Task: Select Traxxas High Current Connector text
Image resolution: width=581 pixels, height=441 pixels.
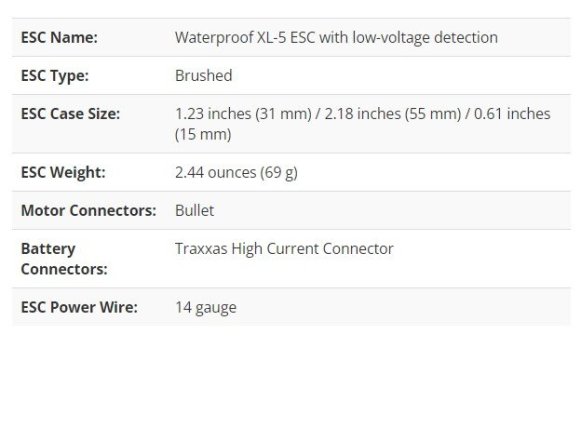Action: pyautogui.click(x=284, y=249)
